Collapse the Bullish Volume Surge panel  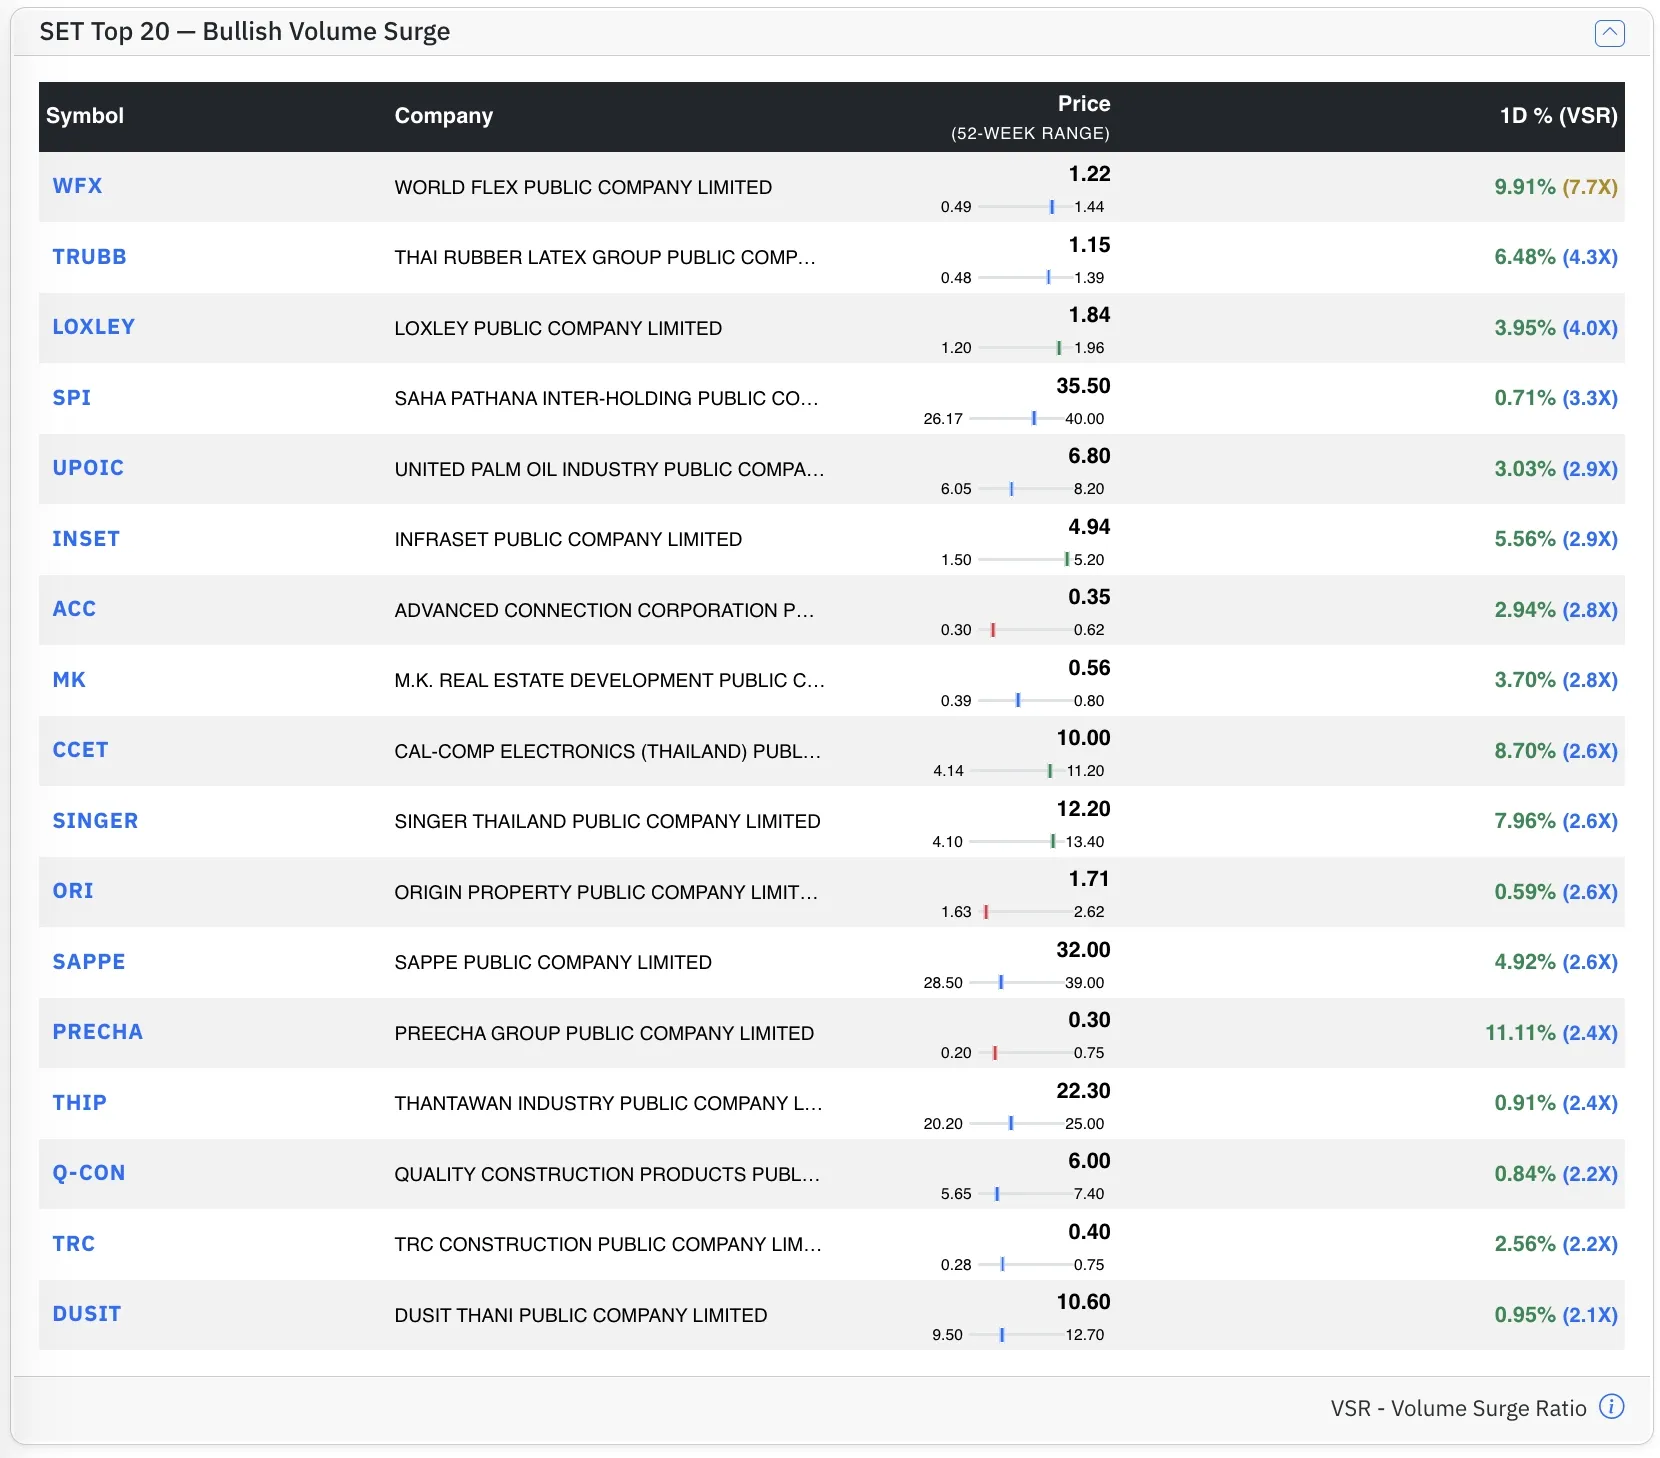(x=1609, y=33)
